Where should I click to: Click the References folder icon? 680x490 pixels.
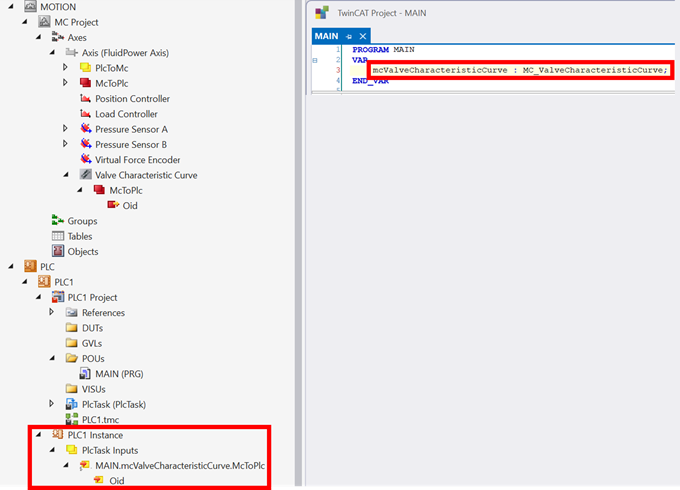pos(72,312)
